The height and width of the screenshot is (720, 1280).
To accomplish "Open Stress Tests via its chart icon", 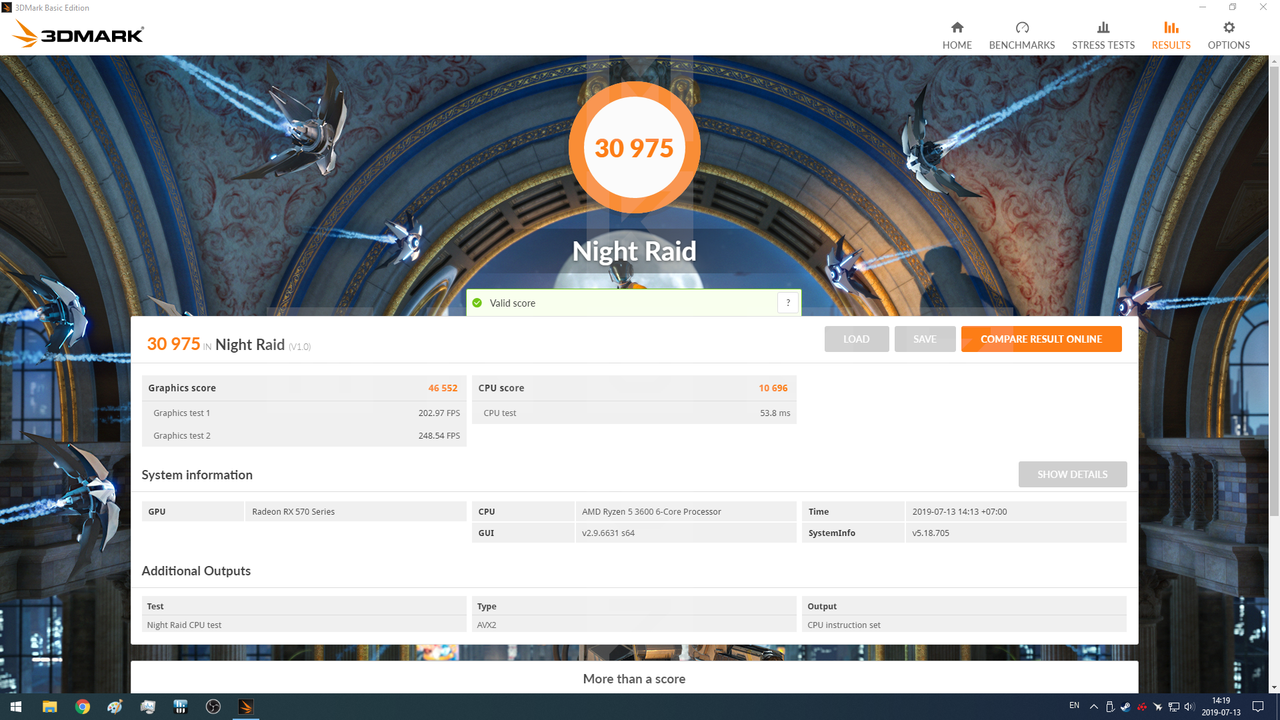I will (x=1103, y=35).
